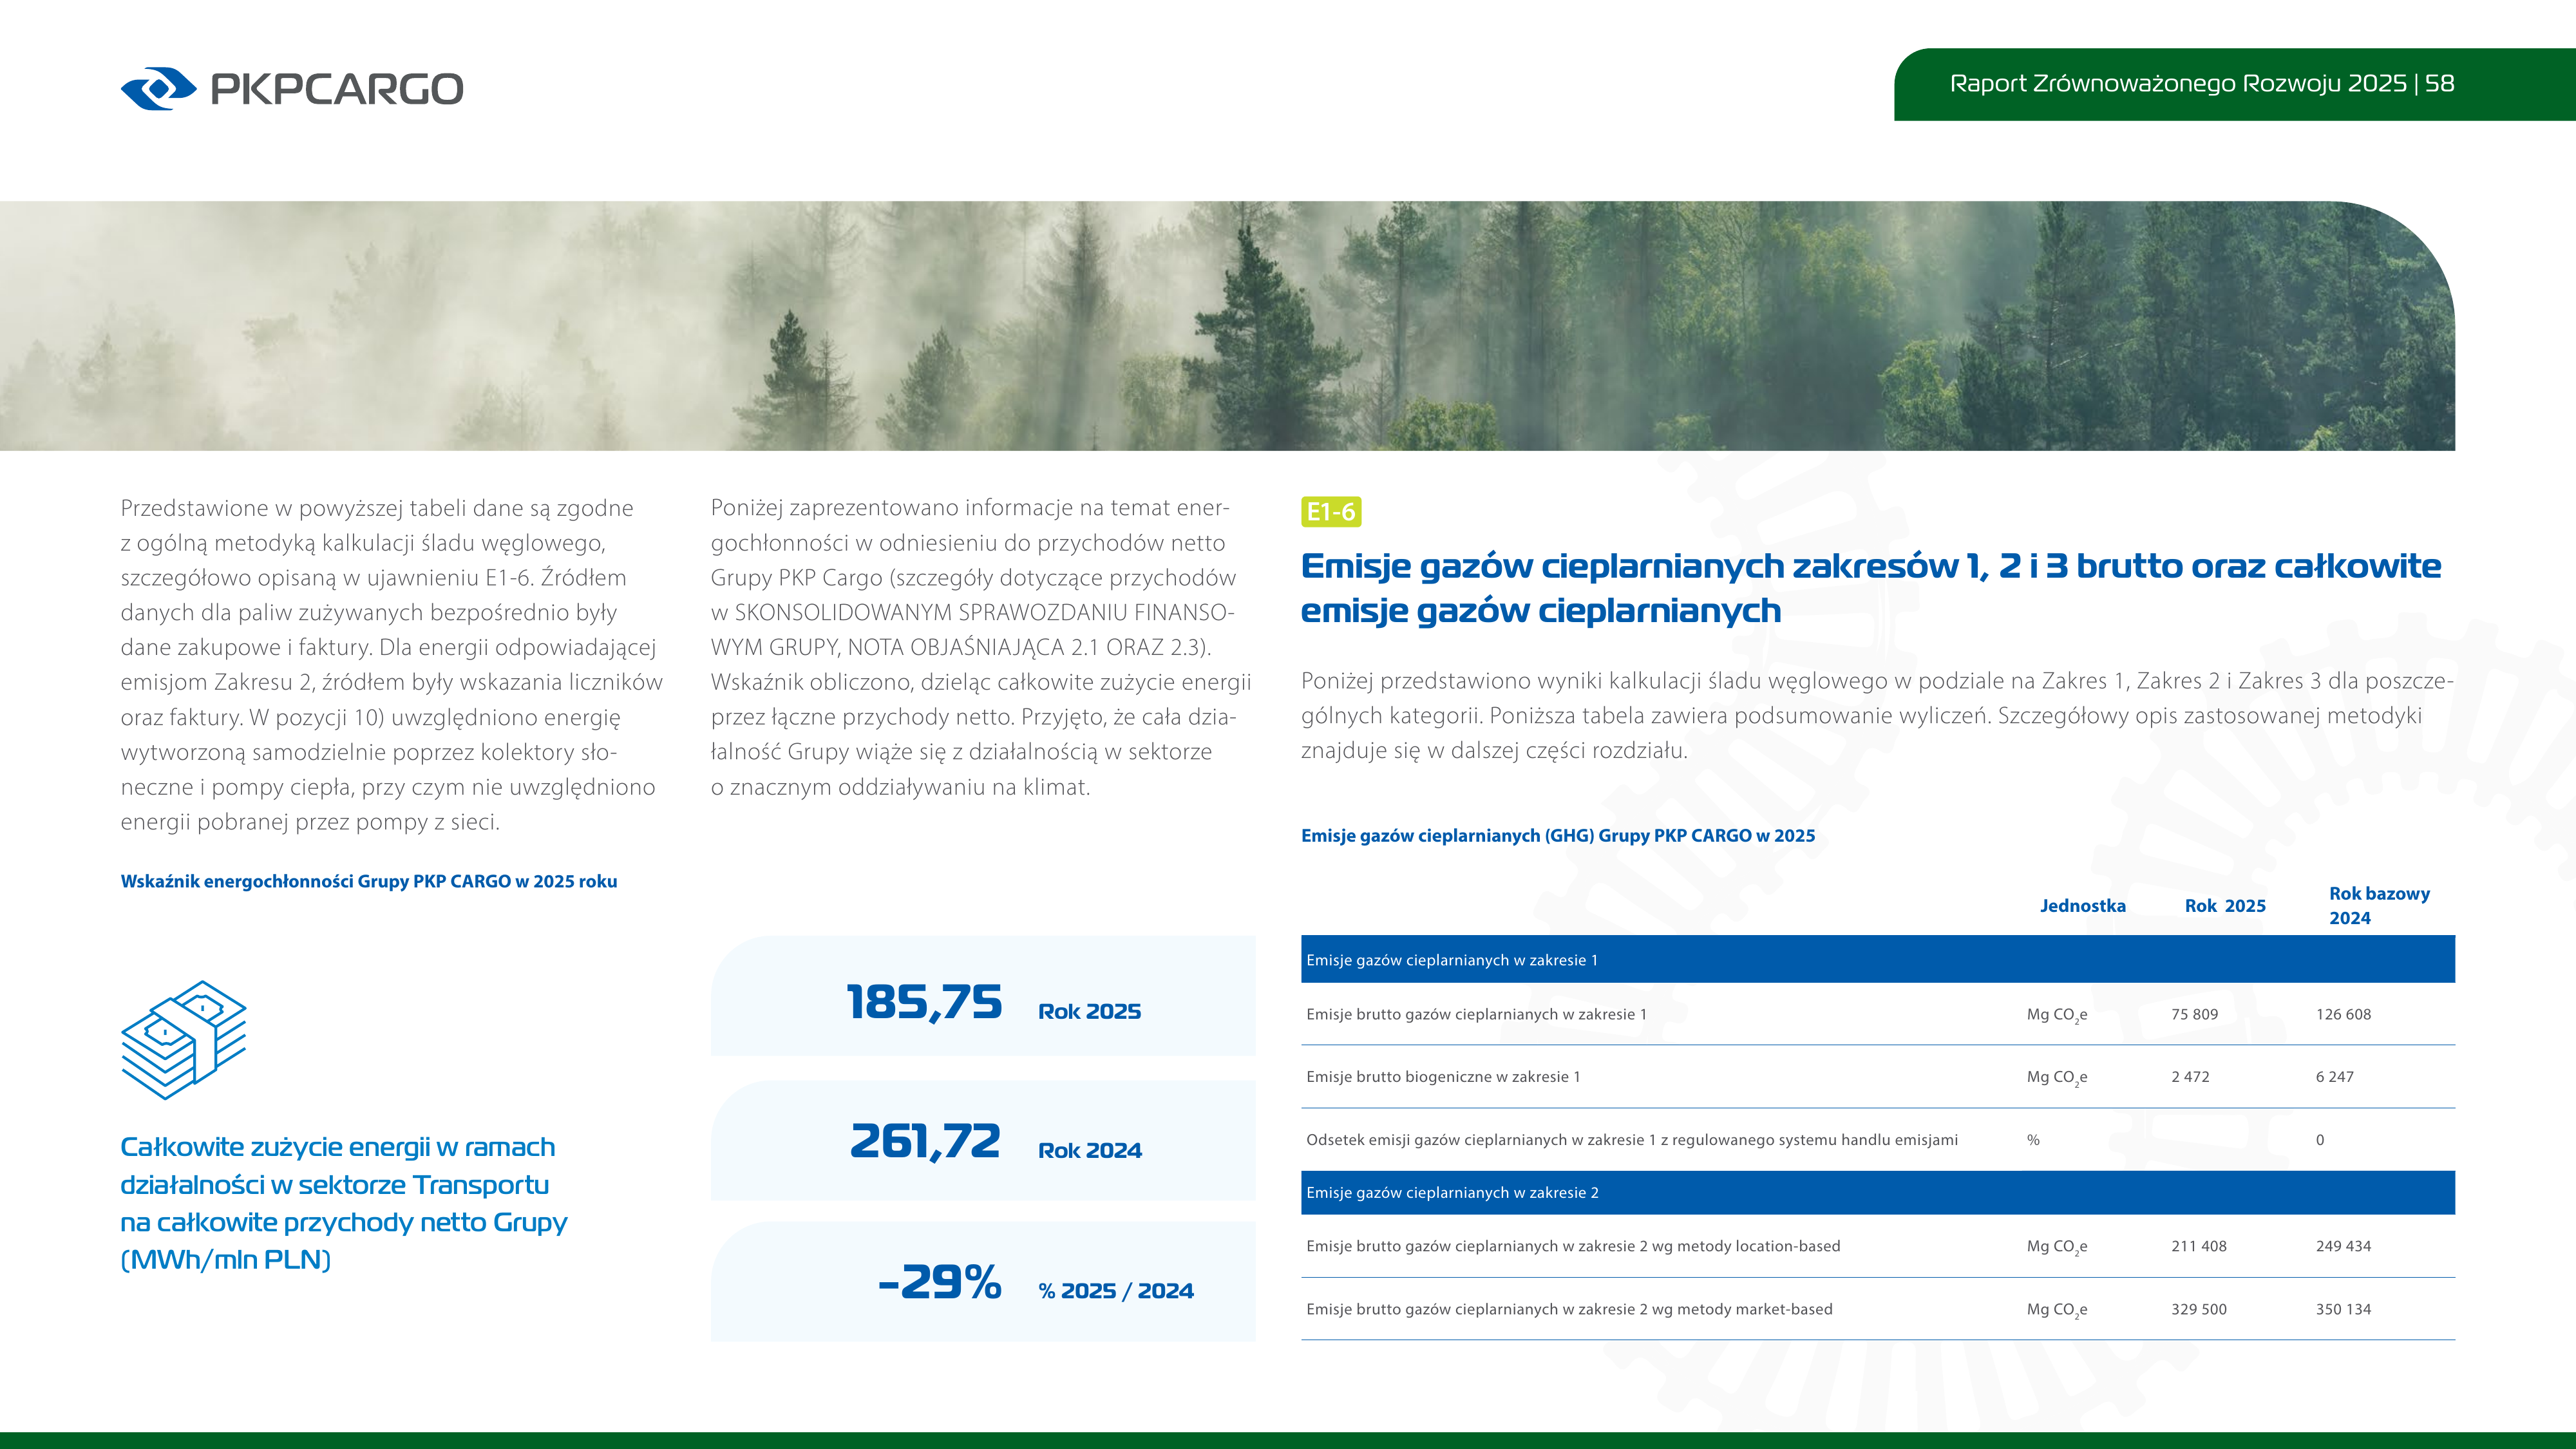Select the value 261,72
Screen dimensions: 2576x1449
coord(925,1141)
